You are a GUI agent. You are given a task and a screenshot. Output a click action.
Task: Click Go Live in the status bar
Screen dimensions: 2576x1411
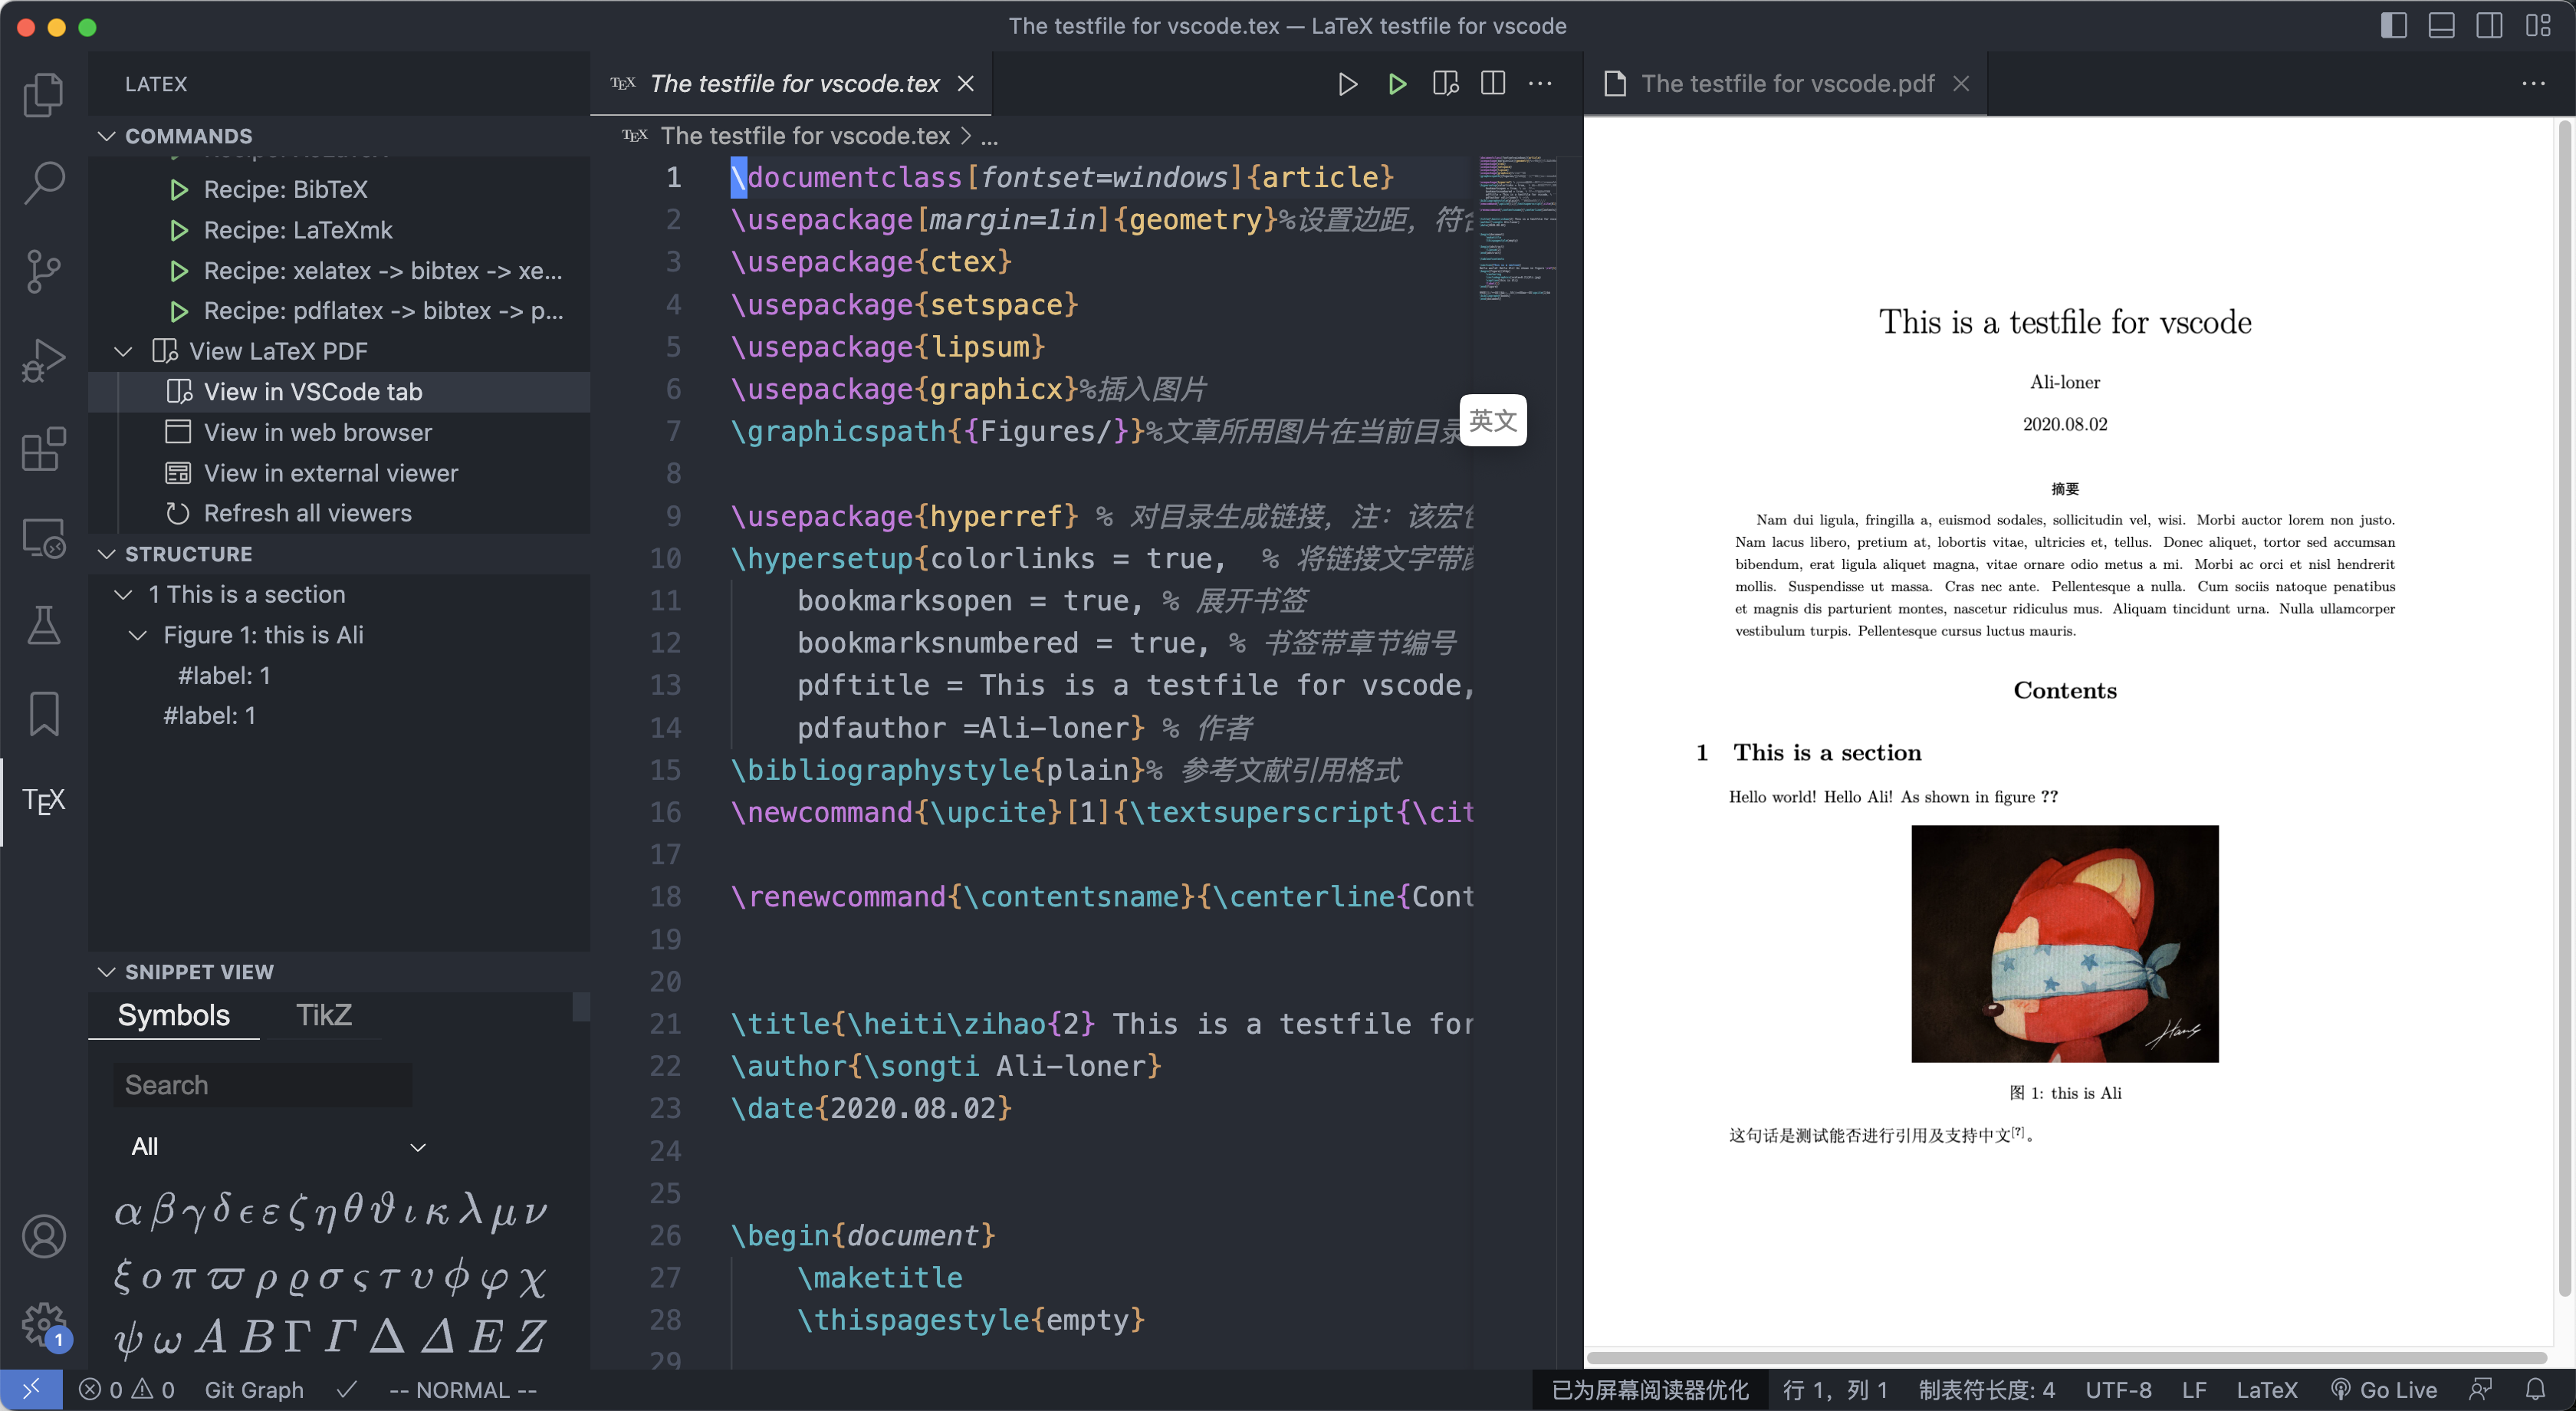tap(2384, 1390)
